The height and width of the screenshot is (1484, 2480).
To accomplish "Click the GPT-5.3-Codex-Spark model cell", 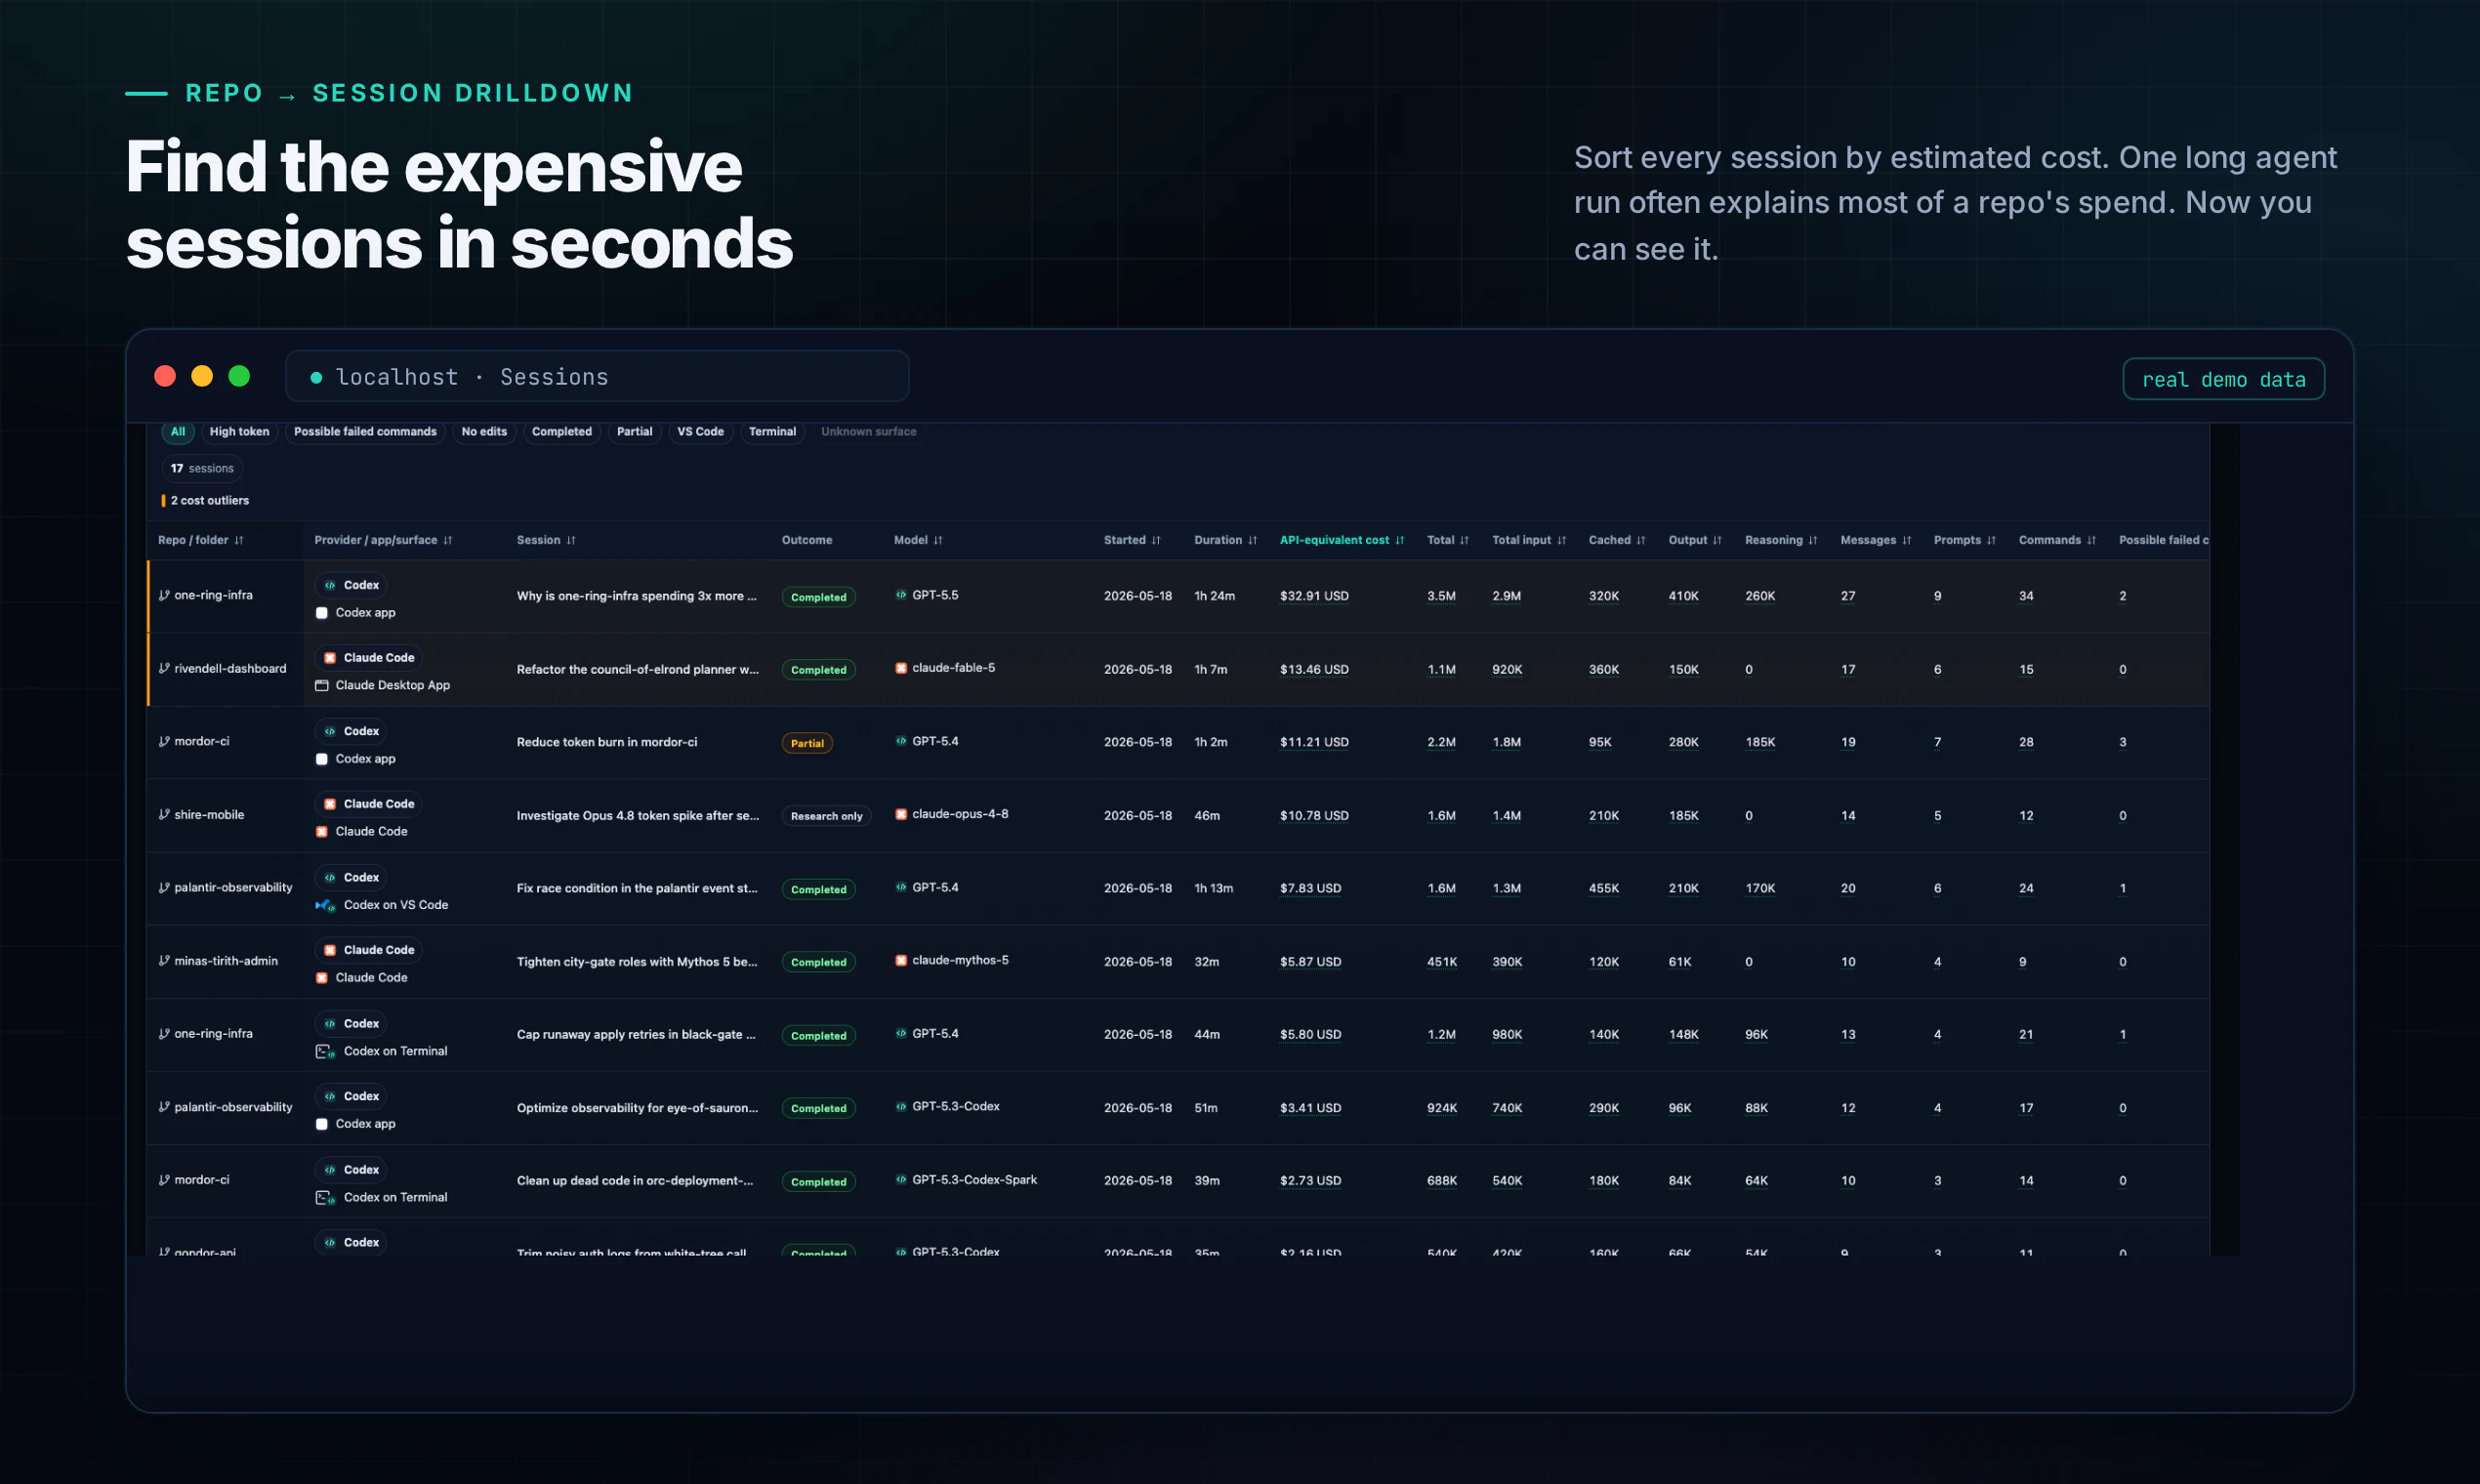I will (966, 1180).
